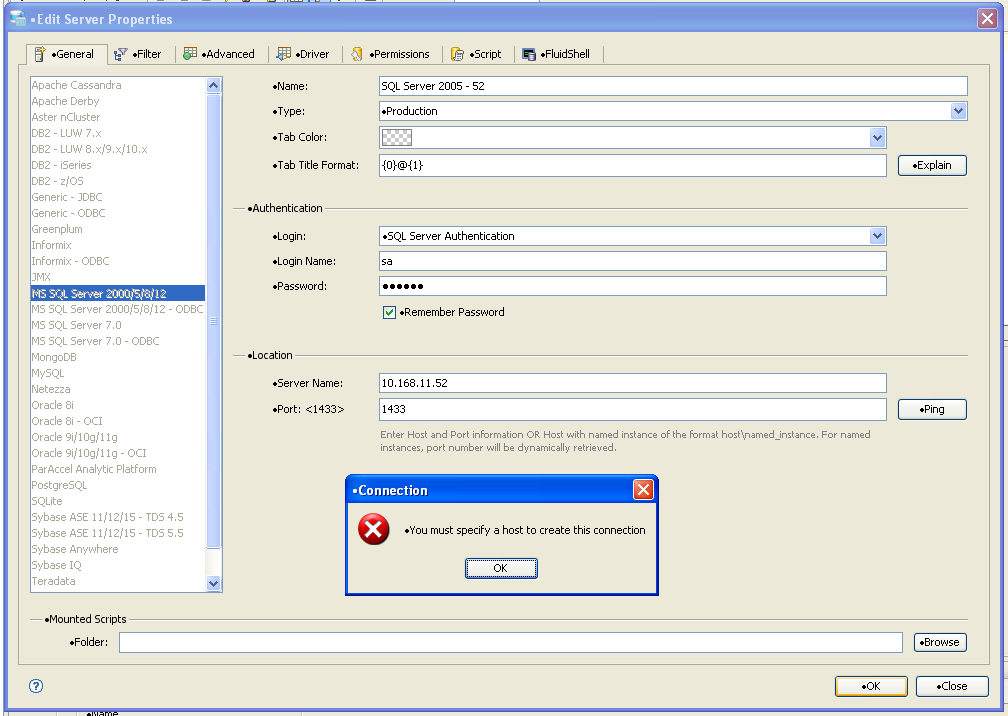Image resolution: width=1008 pixels, height=716 pixels.
Task: Open the Type dropdown
Action: coord(958,111)
